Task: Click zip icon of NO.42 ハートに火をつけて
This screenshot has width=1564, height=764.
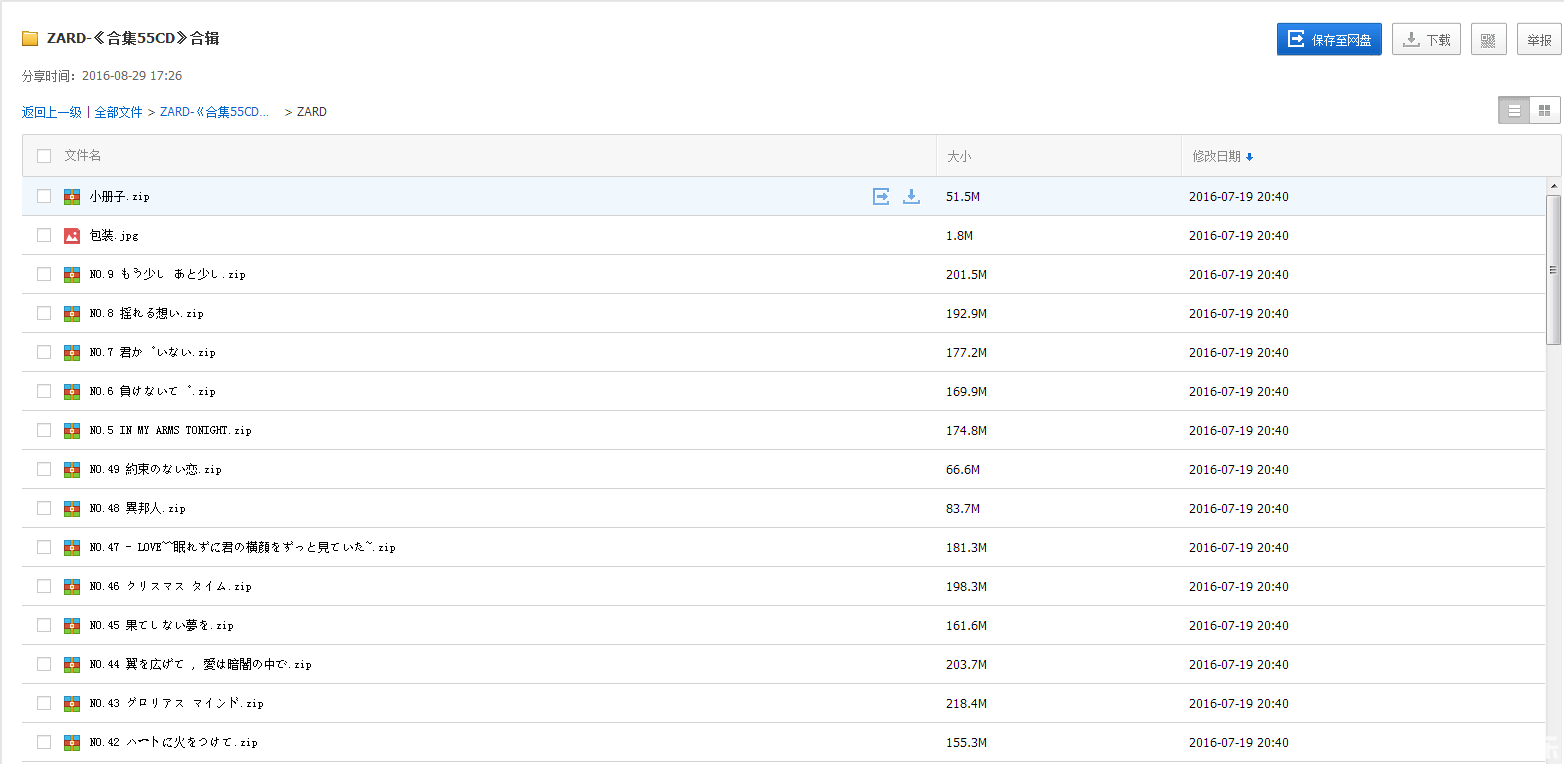Action: click(x=72, y=743)
